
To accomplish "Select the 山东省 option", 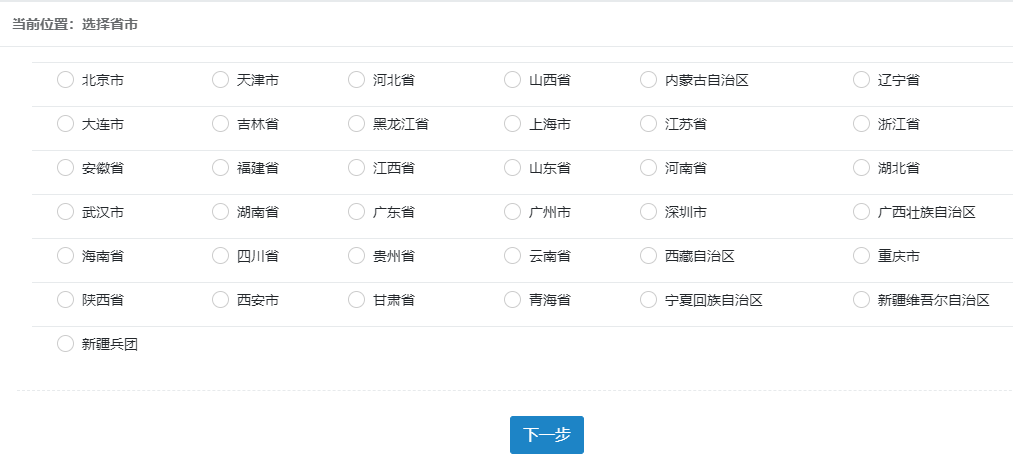I will coord(513,168).
